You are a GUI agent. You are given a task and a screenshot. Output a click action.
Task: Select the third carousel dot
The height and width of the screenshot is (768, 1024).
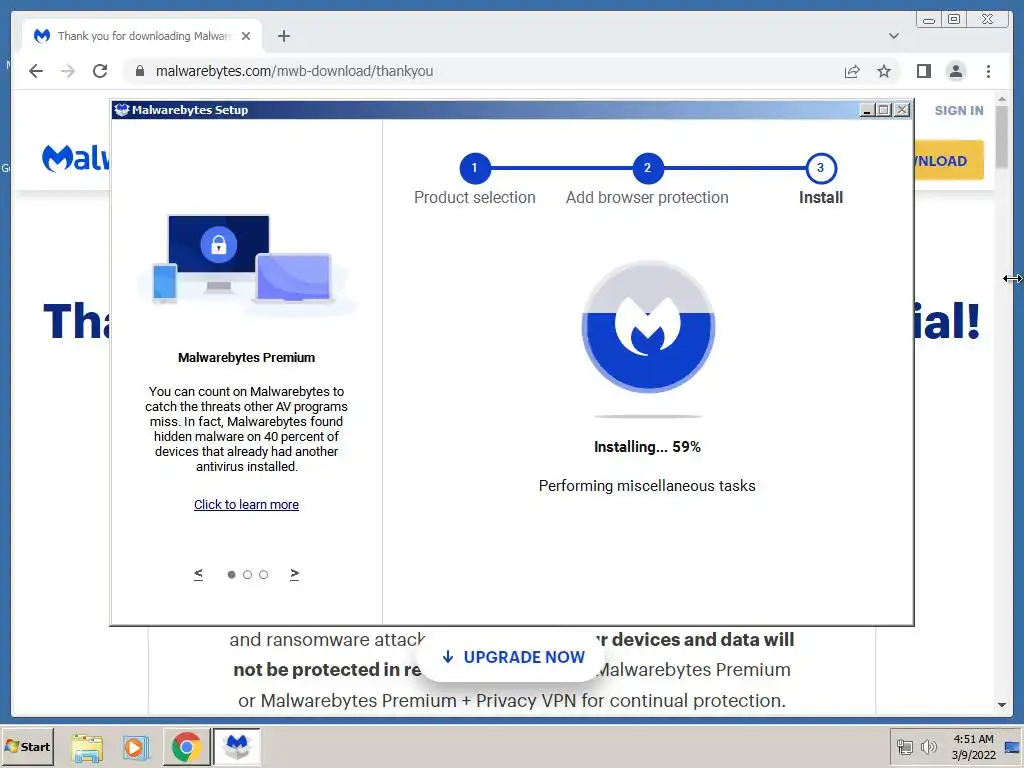263,575
